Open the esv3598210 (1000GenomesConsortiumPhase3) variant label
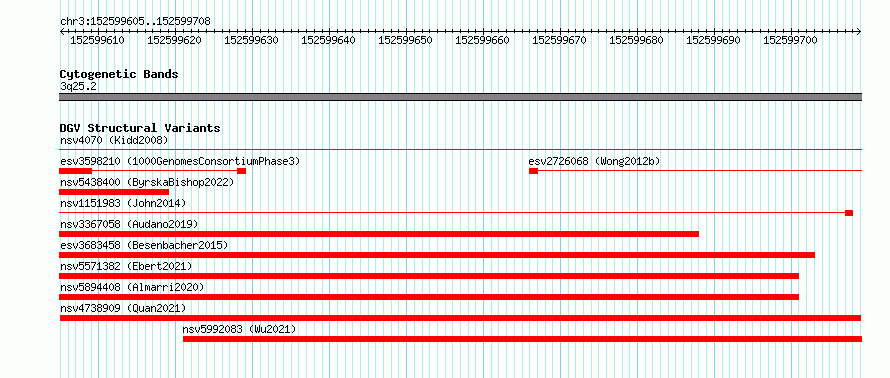 point(180,161)
